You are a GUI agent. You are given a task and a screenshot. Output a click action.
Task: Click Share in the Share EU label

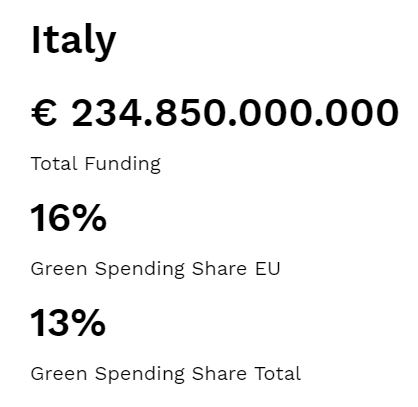220,268
